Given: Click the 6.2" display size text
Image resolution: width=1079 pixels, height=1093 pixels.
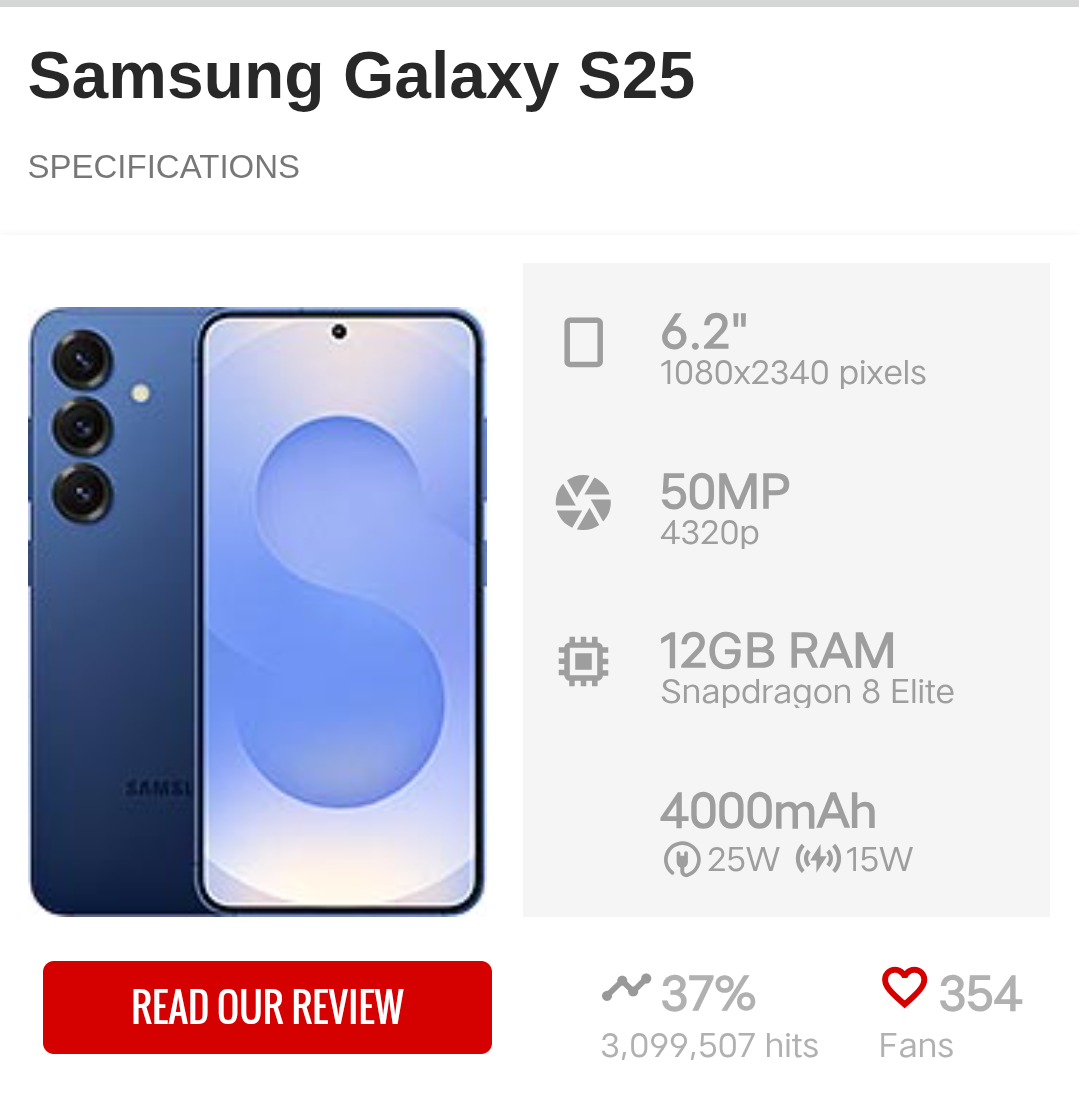Looking at the screenshot, I should click(x=704, y=332).
